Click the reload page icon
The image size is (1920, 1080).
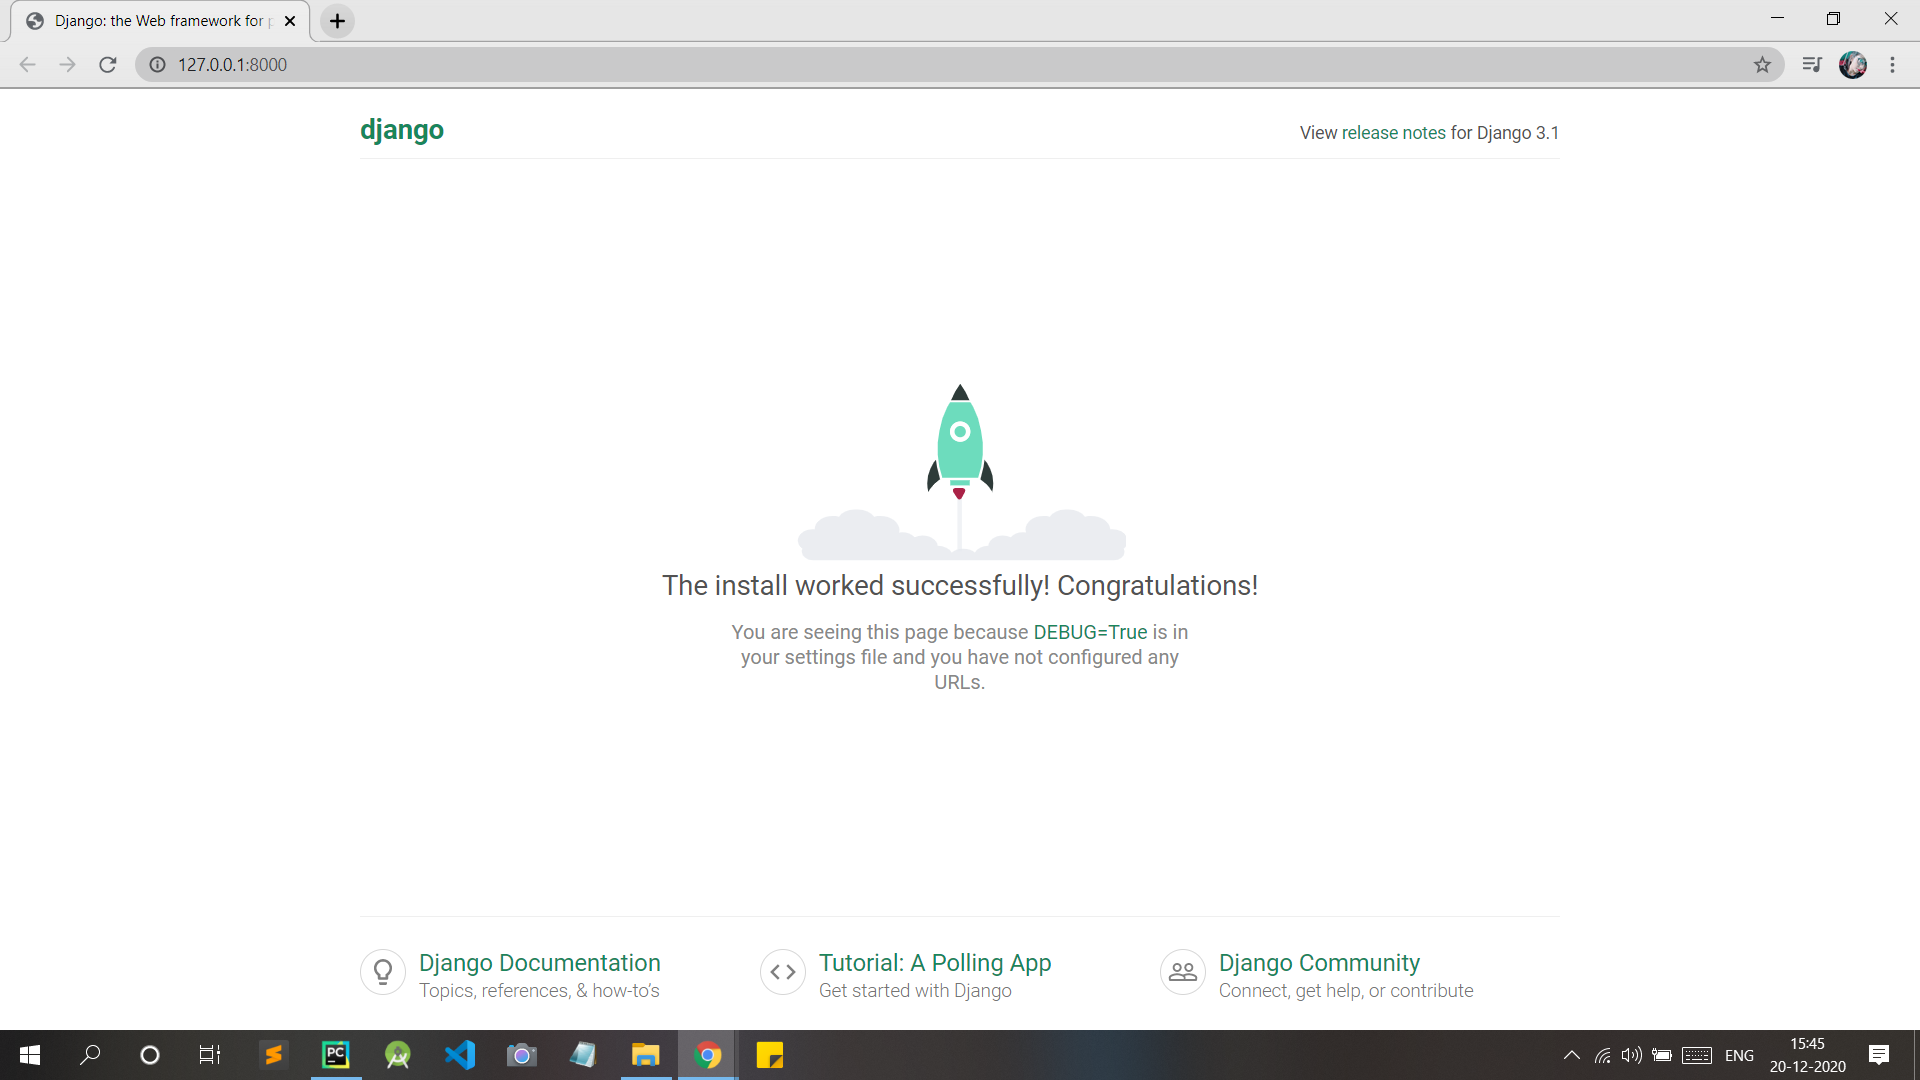tap(108, 65)
